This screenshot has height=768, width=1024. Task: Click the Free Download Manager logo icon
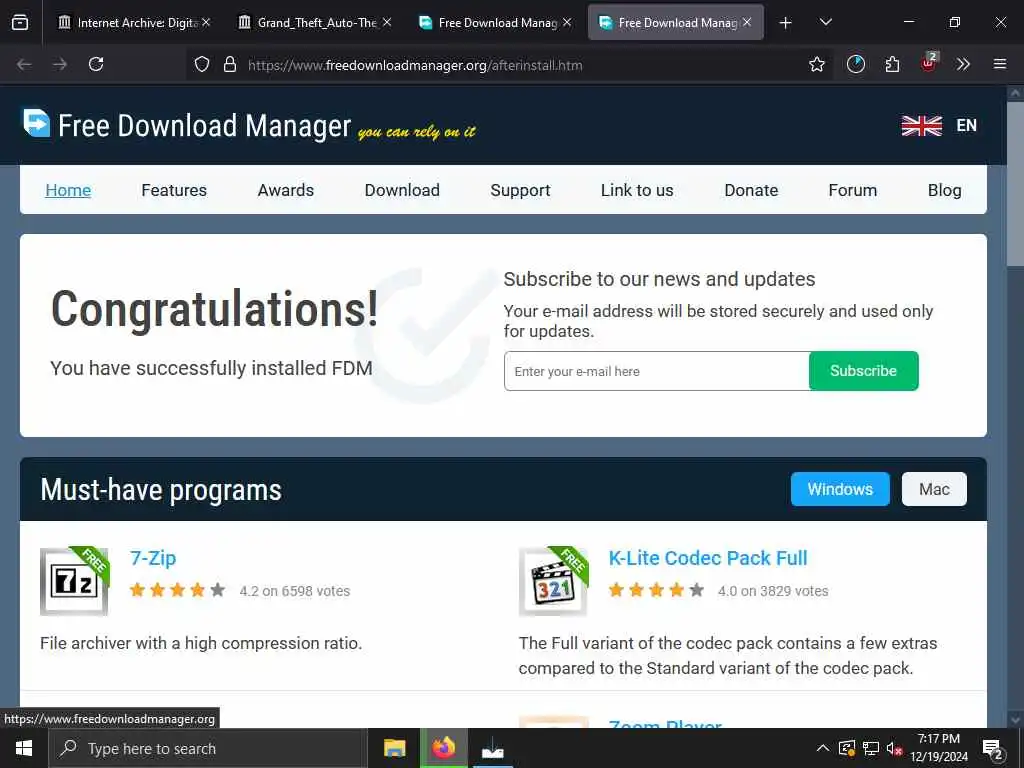[37, 123]
